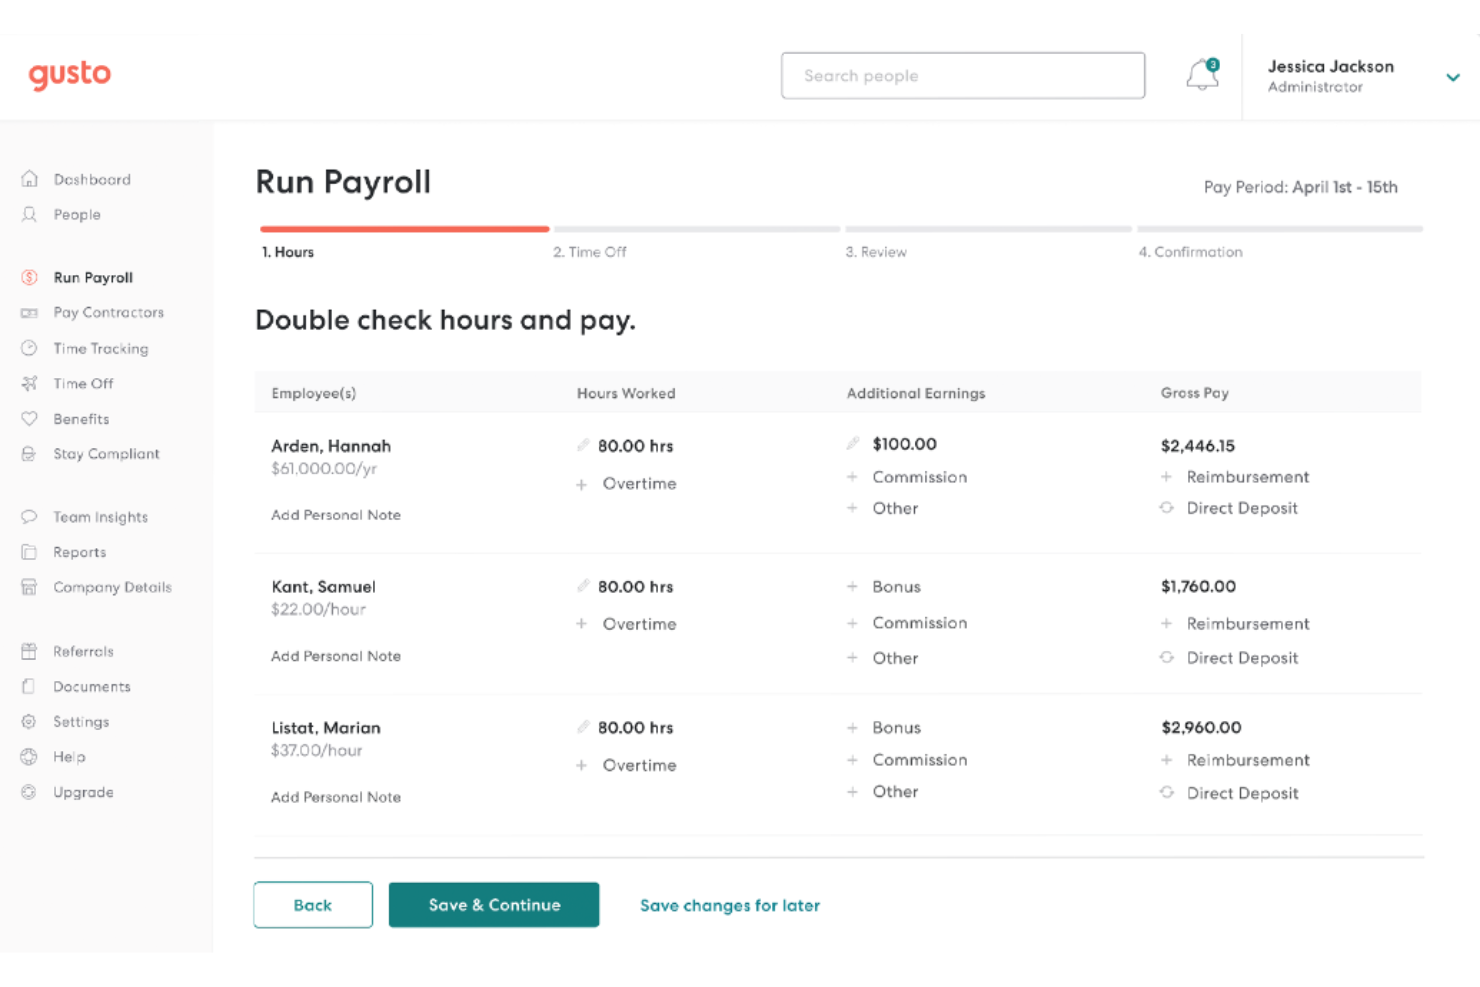Screen dimensions: 1480x987
Task: Click the Dashboard home icon in sidebar
Action: 30,179
